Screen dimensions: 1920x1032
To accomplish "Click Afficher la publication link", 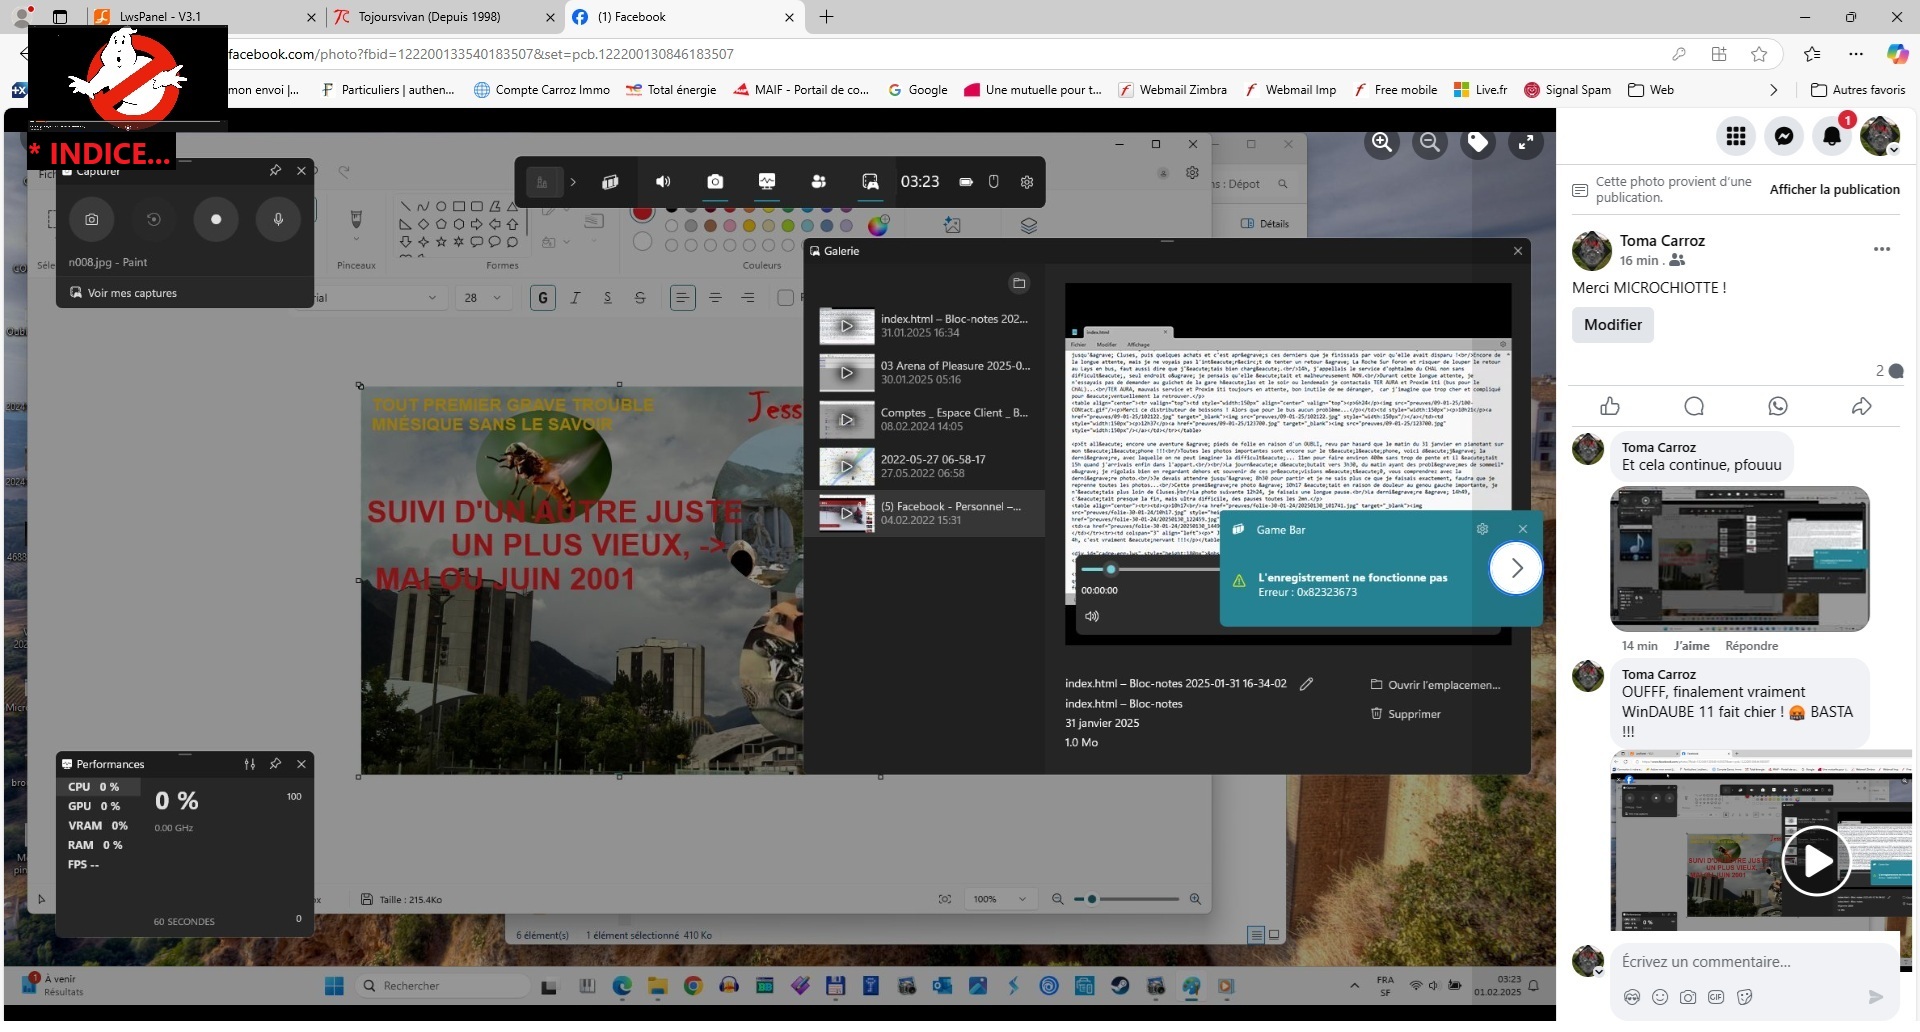I will (x=1834, y=189).
